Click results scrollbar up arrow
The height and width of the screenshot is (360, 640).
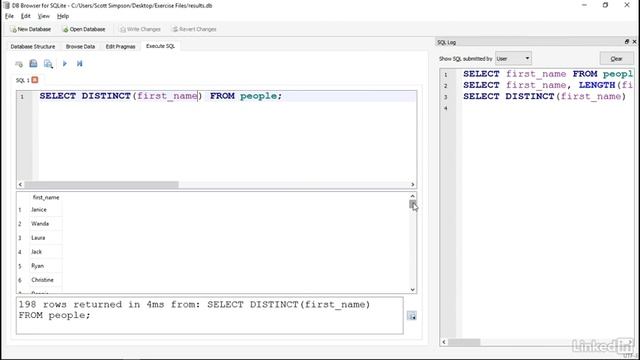coord(413,196)
